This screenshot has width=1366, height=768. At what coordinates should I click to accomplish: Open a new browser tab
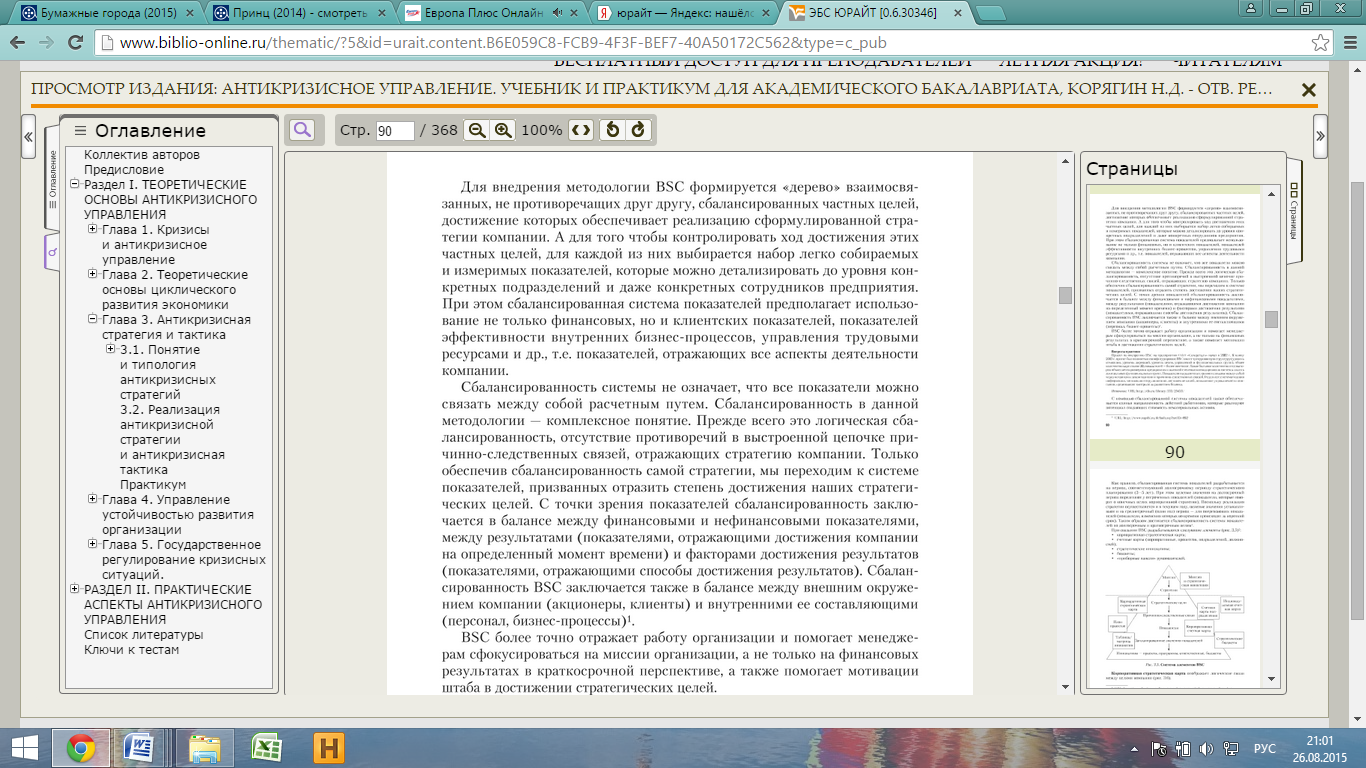coord(991,14)
